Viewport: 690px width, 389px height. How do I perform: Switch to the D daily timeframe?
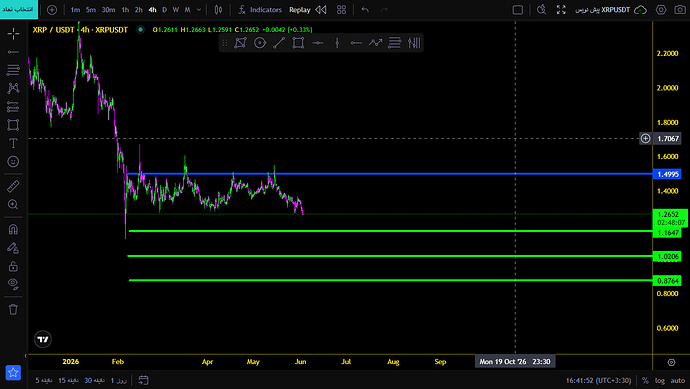click(x=165, y=10)
